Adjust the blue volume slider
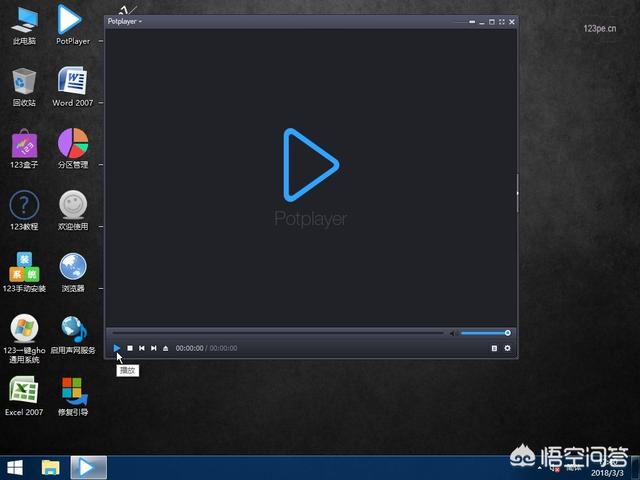Viewport: 640px width, 480px height. coord(486,333)
